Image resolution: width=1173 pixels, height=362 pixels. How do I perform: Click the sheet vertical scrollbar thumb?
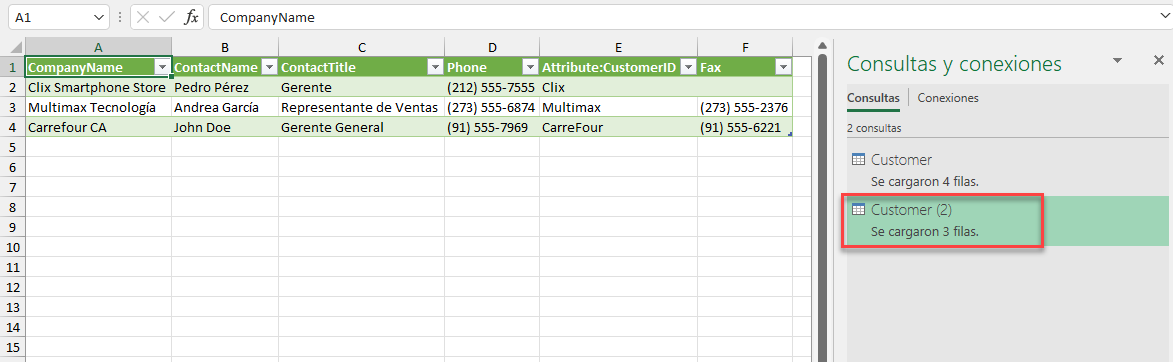(x=821, y=209)
